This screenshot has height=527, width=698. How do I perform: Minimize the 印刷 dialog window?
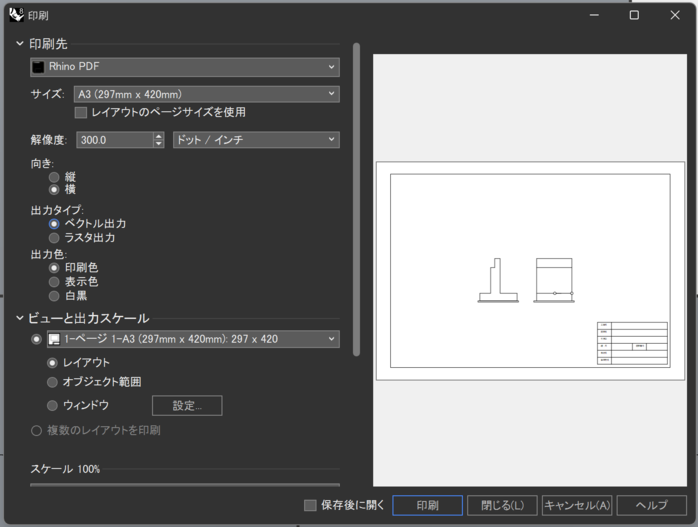click(594, 15)
